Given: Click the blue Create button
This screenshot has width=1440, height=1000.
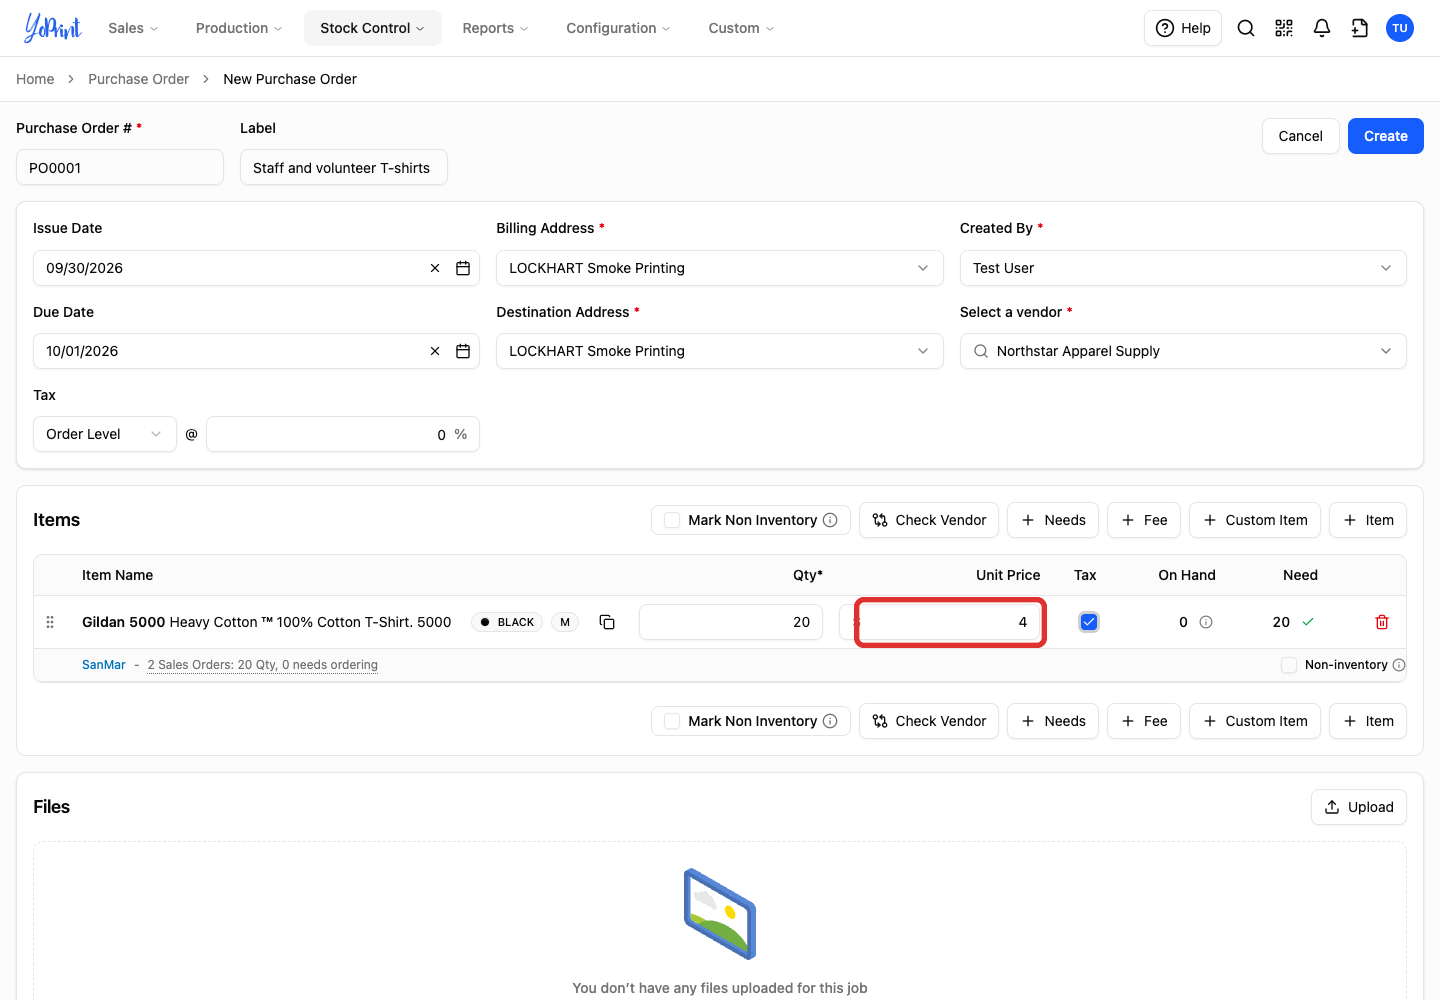Looking at the screenshot, I should (1385, 136).
